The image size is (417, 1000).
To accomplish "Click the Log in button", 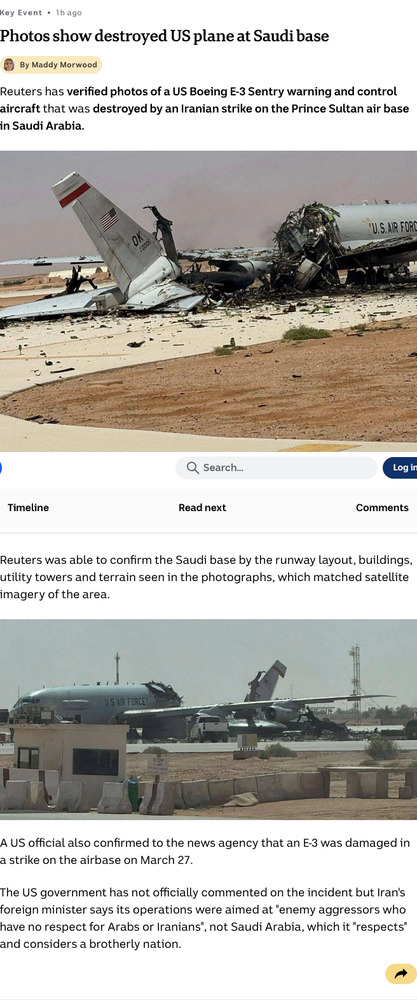I will [x=400, y=467].
